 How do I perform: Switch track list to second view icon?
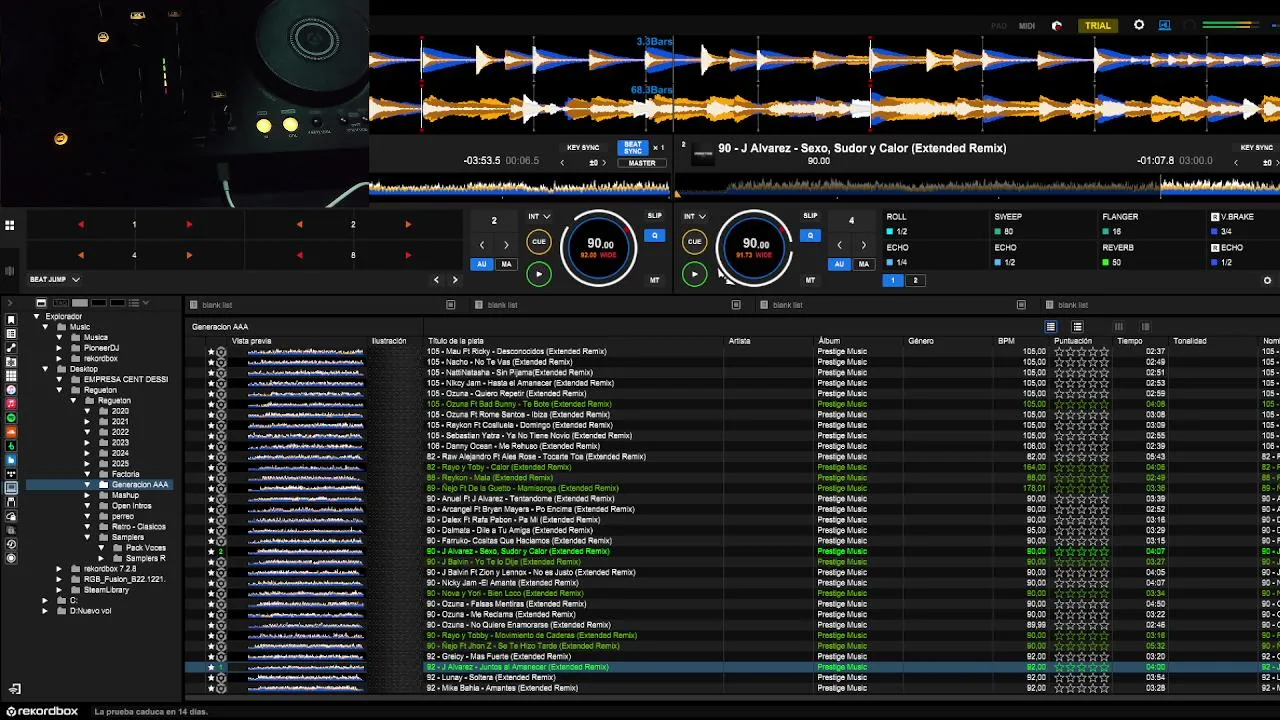(x=1077, y=327)
